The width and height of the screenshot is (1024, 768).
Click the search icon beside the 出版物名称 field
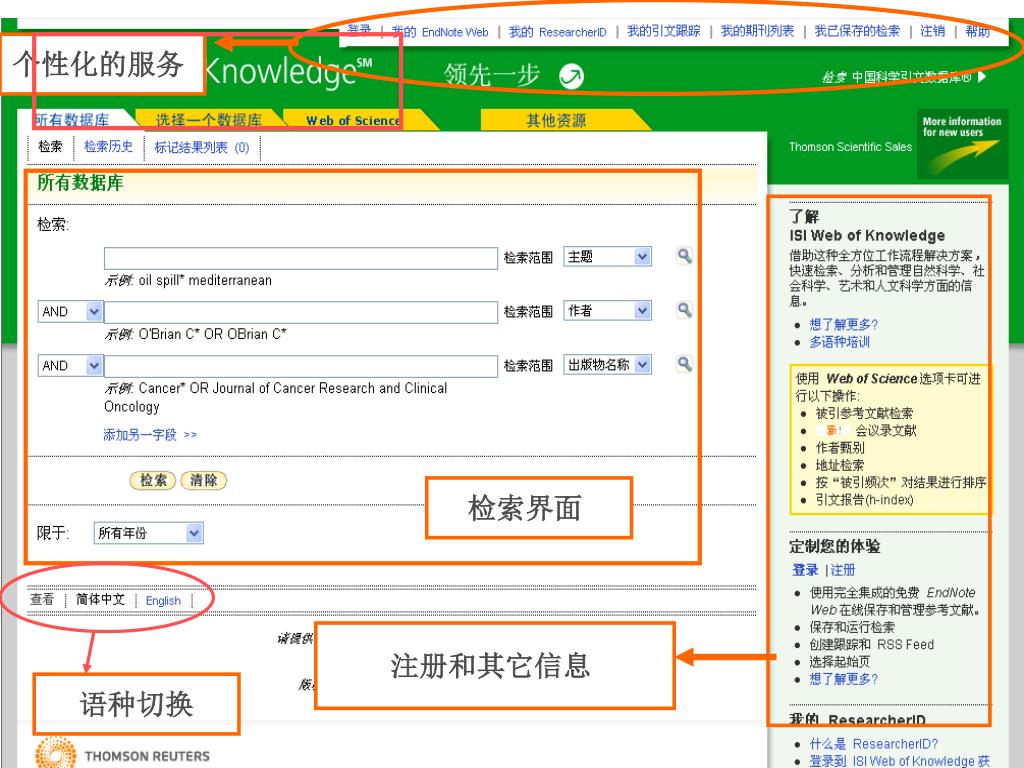684,364
